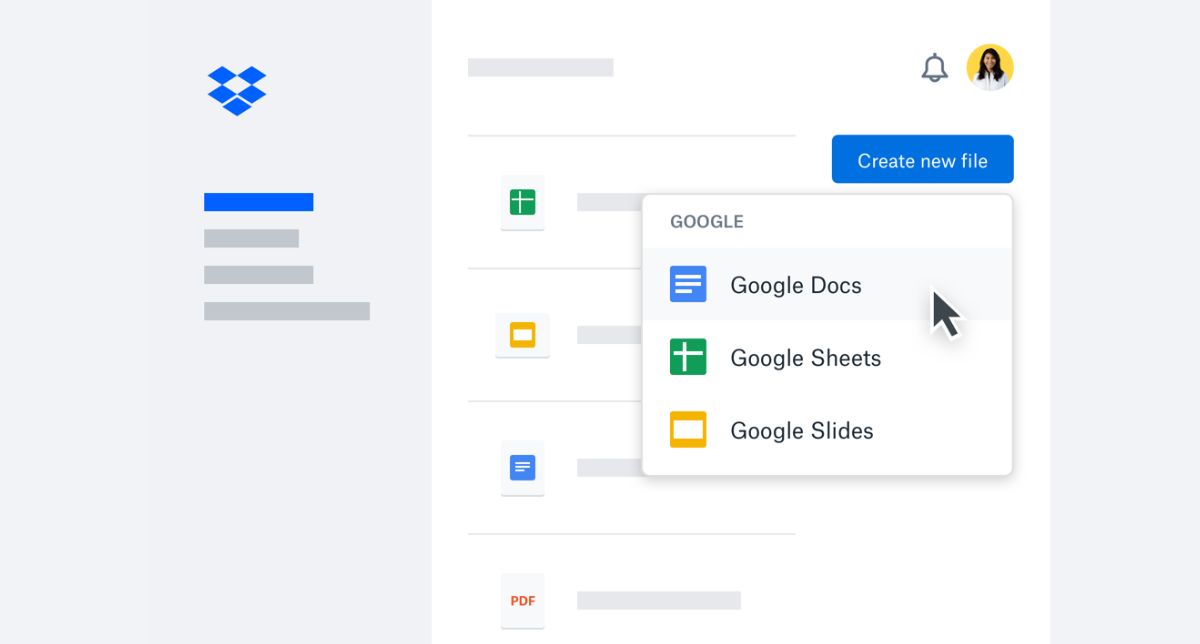The width and height of the screenshot is (1200, 644).
Task: Click the blue Docs file icon in list
Action: 522,467
